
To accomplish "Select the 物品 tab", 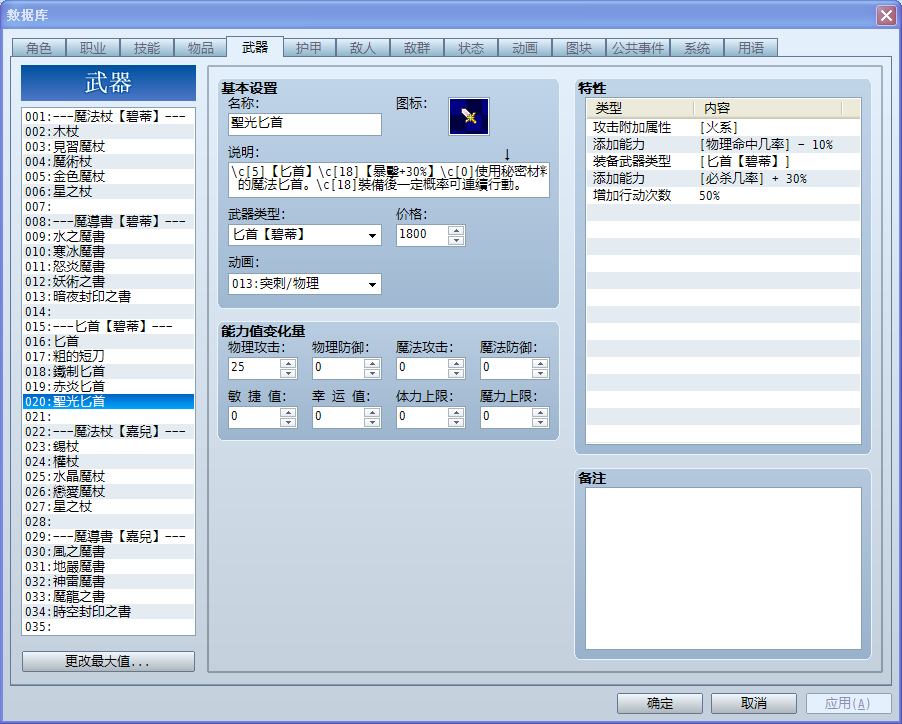I will [x=200, y=48].
